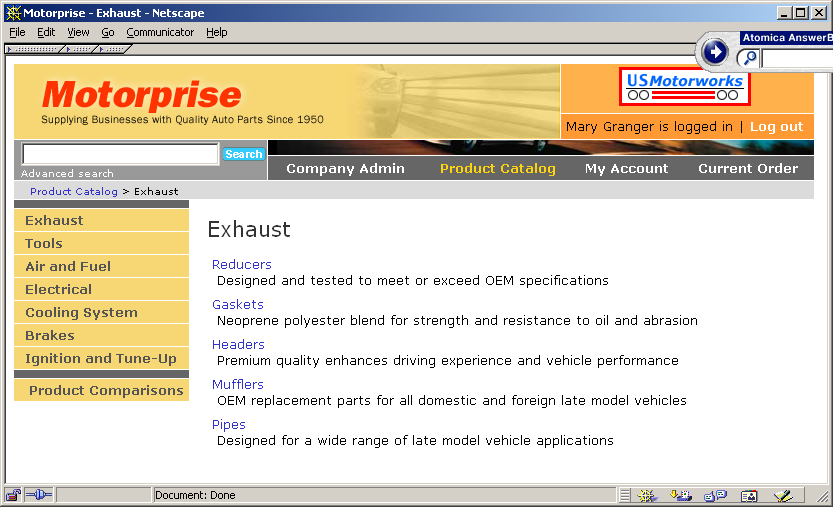Expand the third collapsed toolbar tab

[113, 49]
